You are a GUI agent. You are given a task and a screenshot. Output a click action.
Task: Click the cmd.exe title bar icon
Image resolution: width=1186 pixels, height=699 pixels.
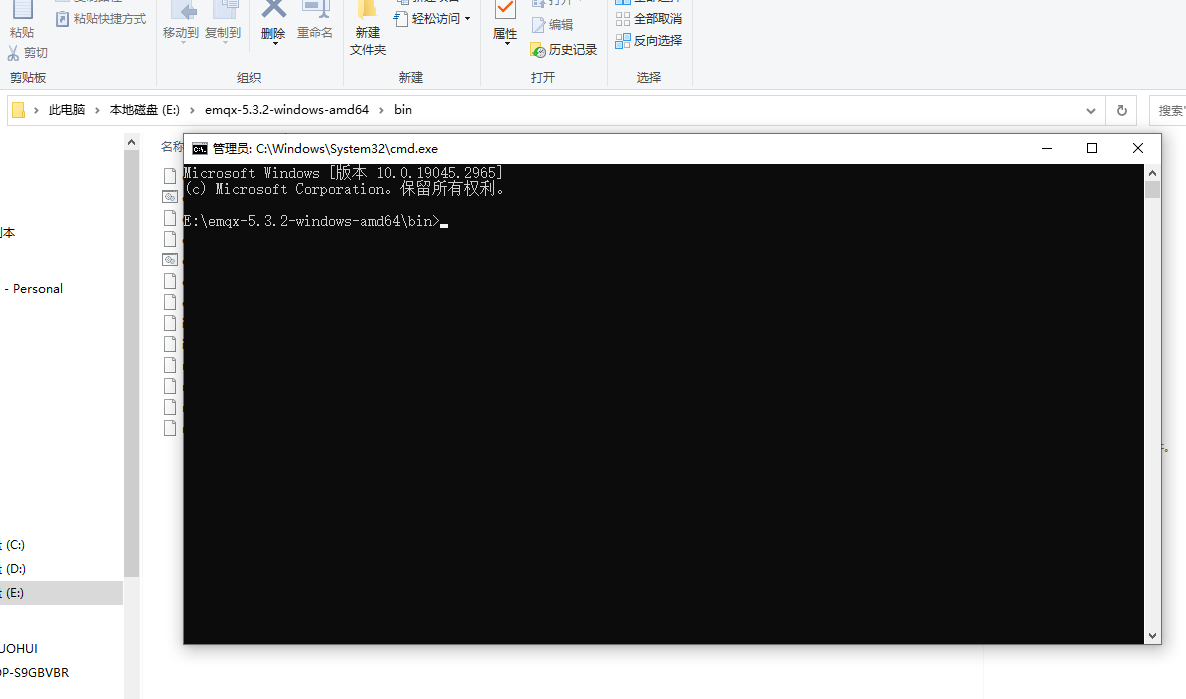point(200,149)
